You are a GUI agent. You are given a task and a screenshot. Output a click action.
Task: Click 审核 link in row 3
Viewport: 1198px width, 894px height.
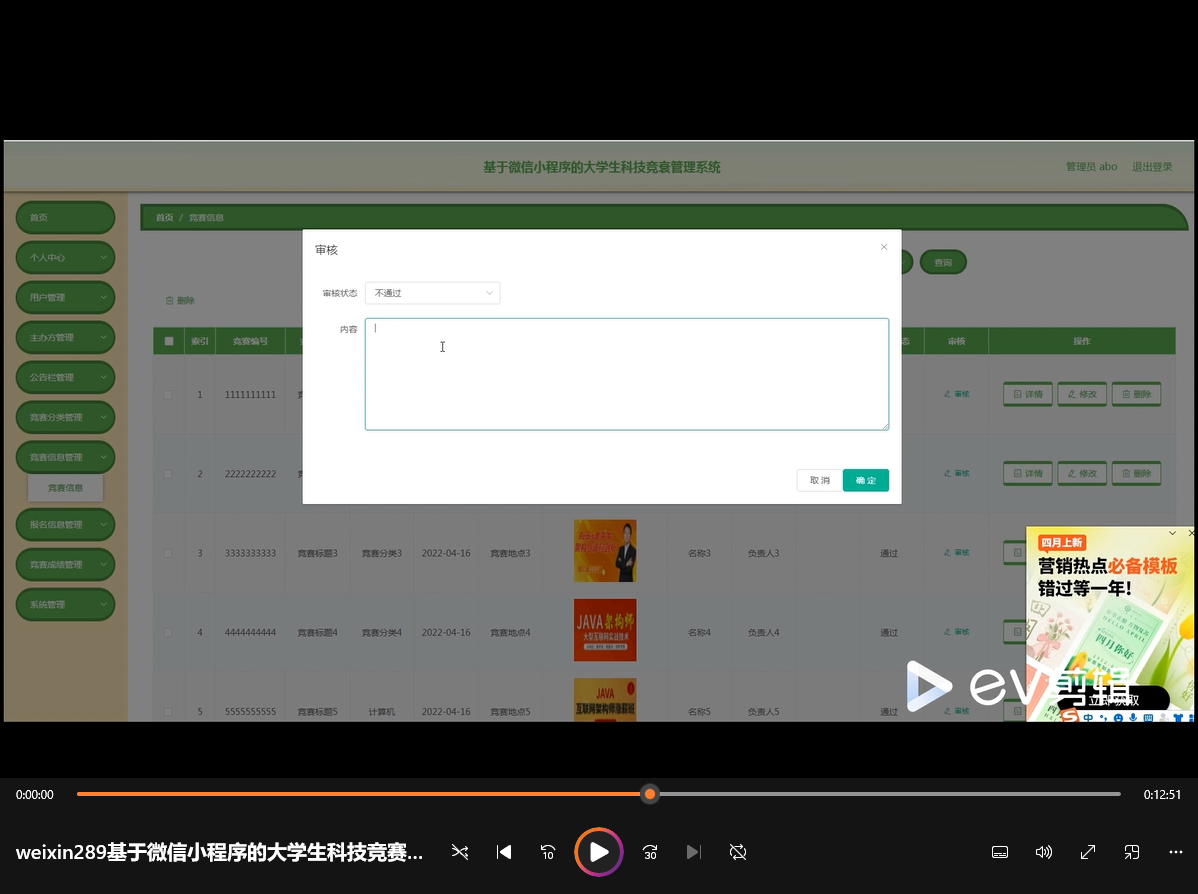[957, 552]
